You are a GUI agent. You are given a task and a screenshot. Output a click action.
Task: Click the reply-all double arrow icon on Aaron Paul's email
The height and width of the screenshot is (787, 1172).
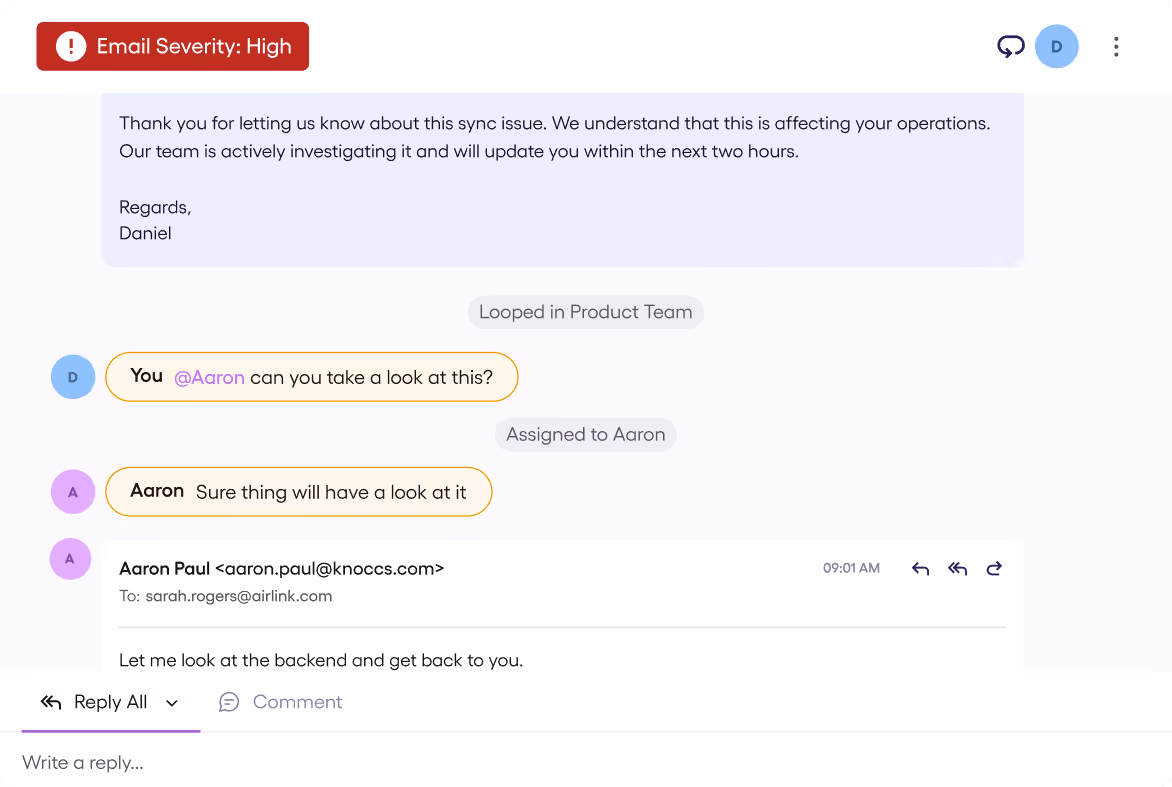point(957,569)
